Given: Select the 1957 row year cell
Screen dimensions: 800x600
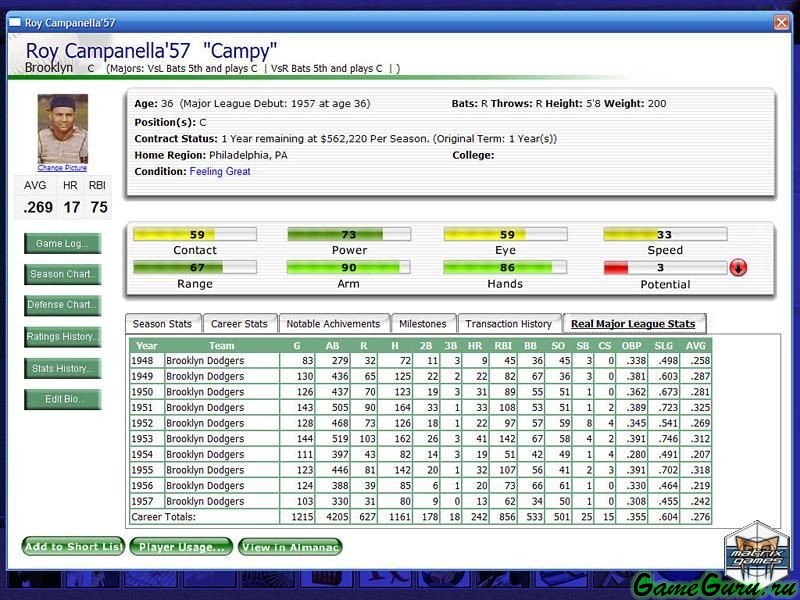Looking at the screenshot, I should (x=146, y=501).
